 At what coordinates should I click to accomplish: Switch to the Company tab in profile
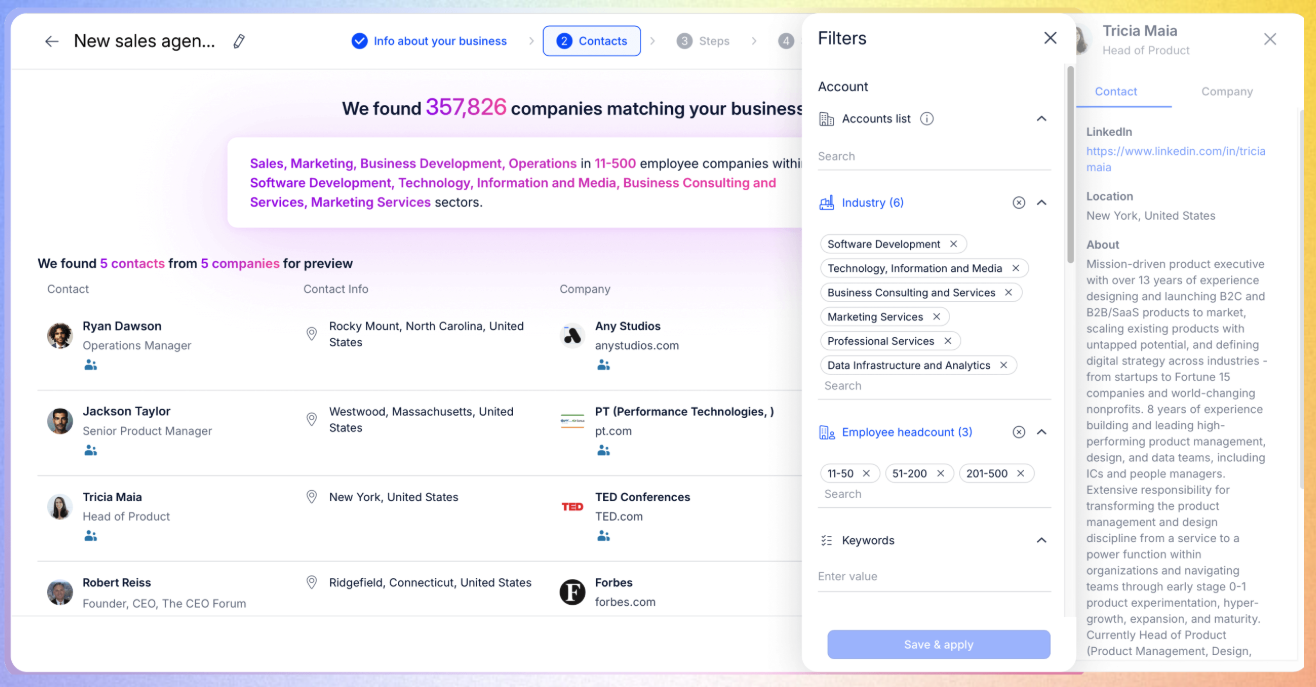(x=1227, y=91)
